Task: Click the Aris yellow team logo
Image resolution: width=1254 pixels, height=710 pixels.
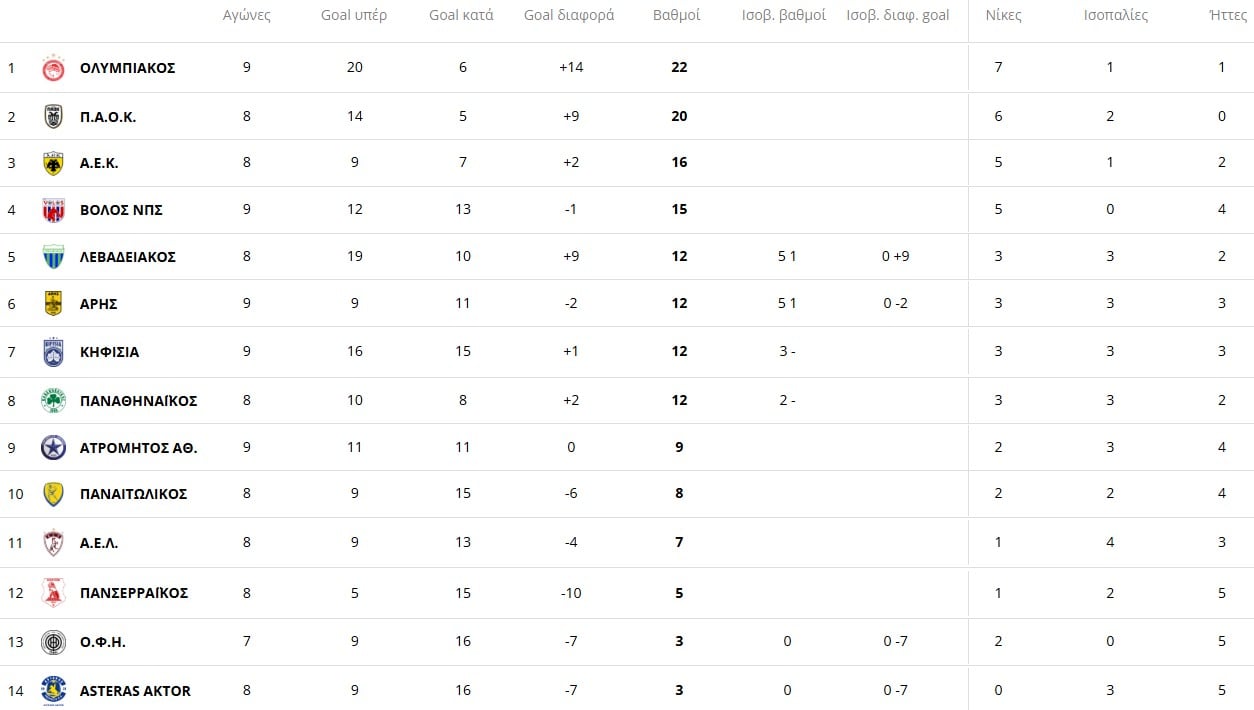Action: pos(53,303)
